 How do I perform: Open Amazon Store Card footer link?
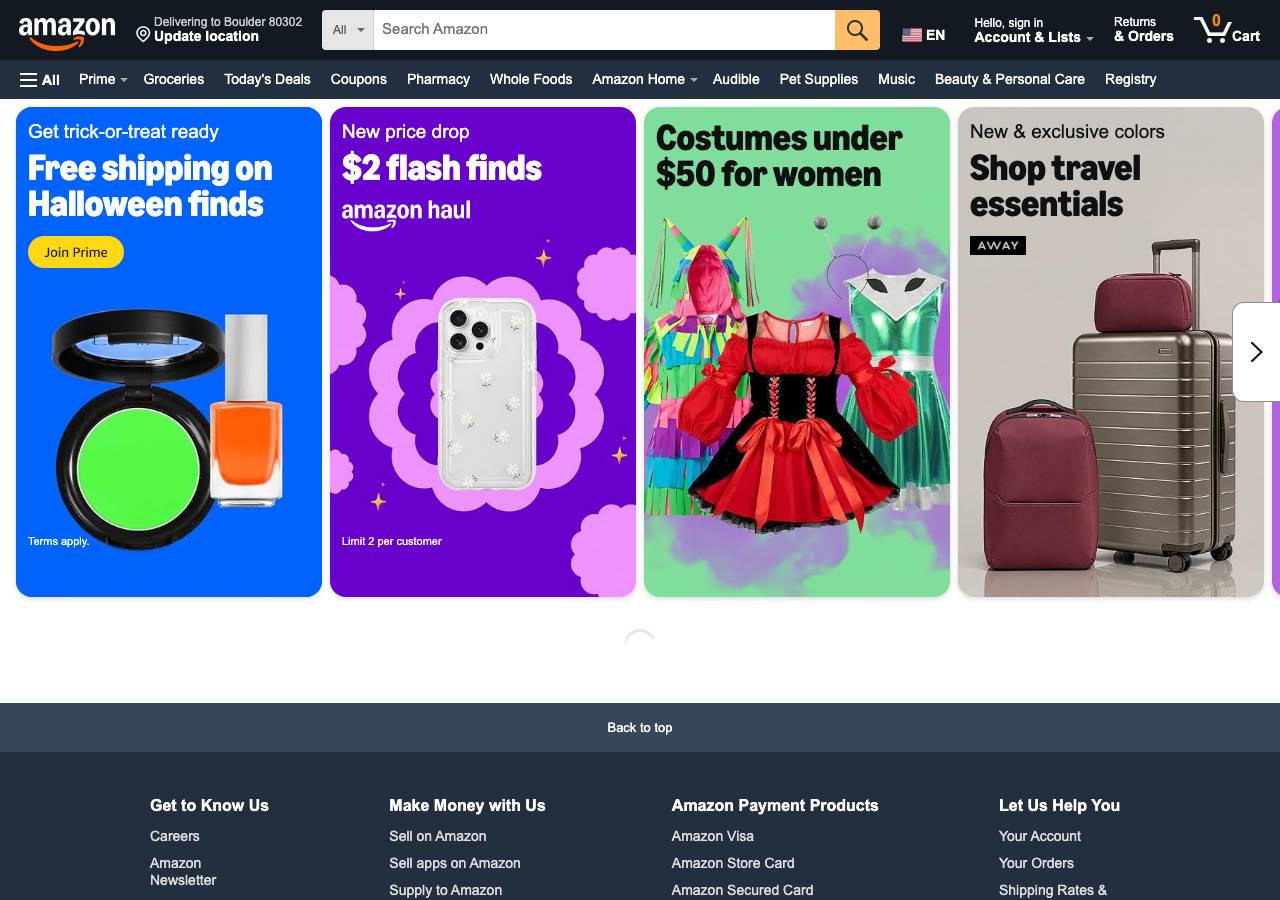click(733, 863)
